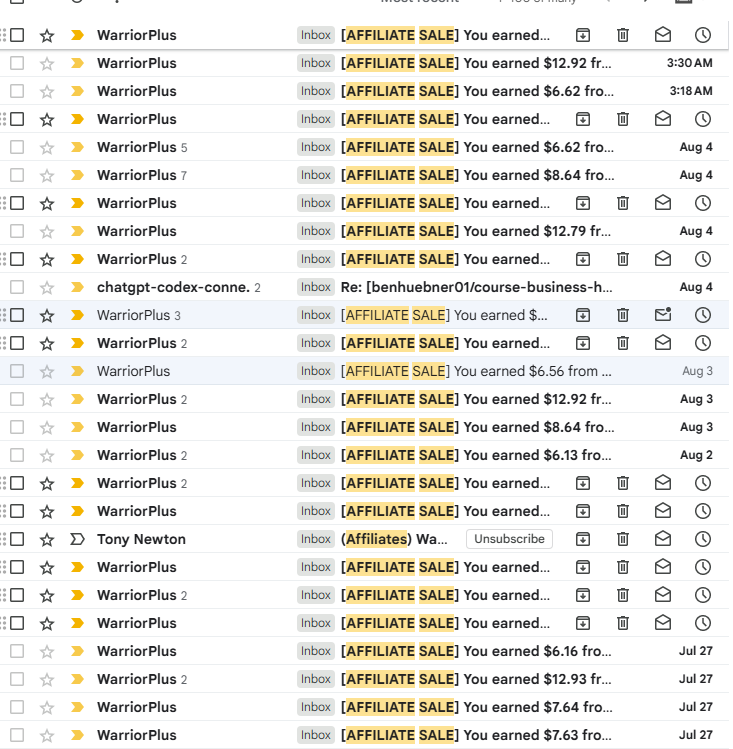Image resolution: width=733 pixels, height=749 pixels.
Task: Toggle importance marker on WarriorPlus 3 row
Action: click(x=77, y=315)
